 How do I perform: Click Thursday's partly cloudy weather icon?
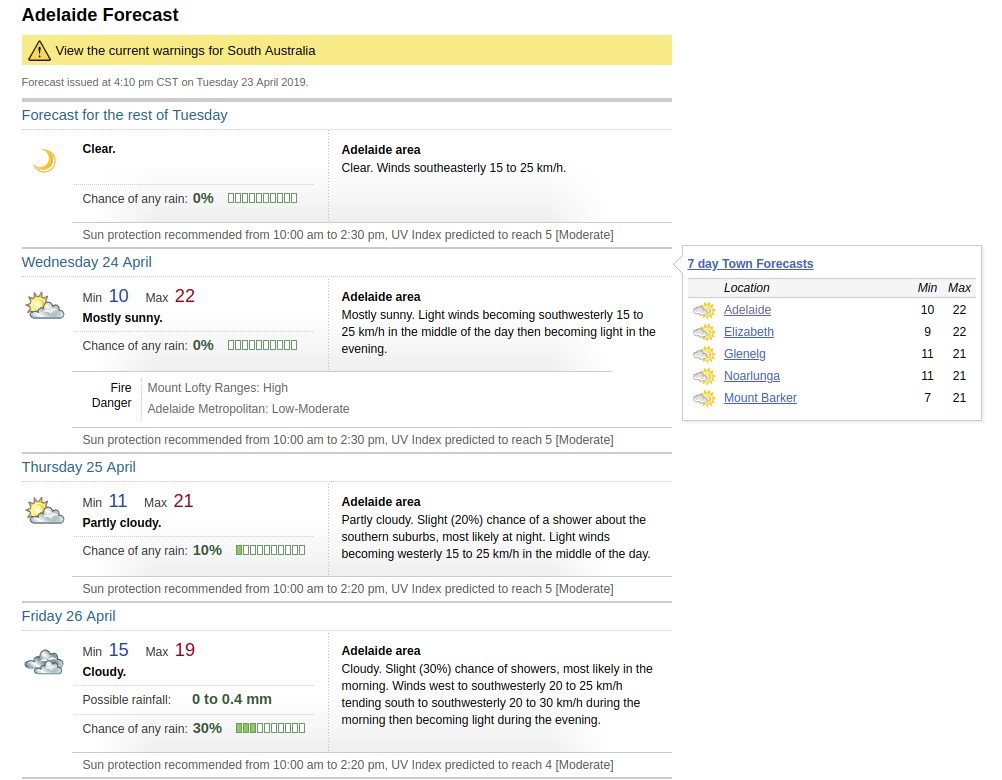point(45,510)
